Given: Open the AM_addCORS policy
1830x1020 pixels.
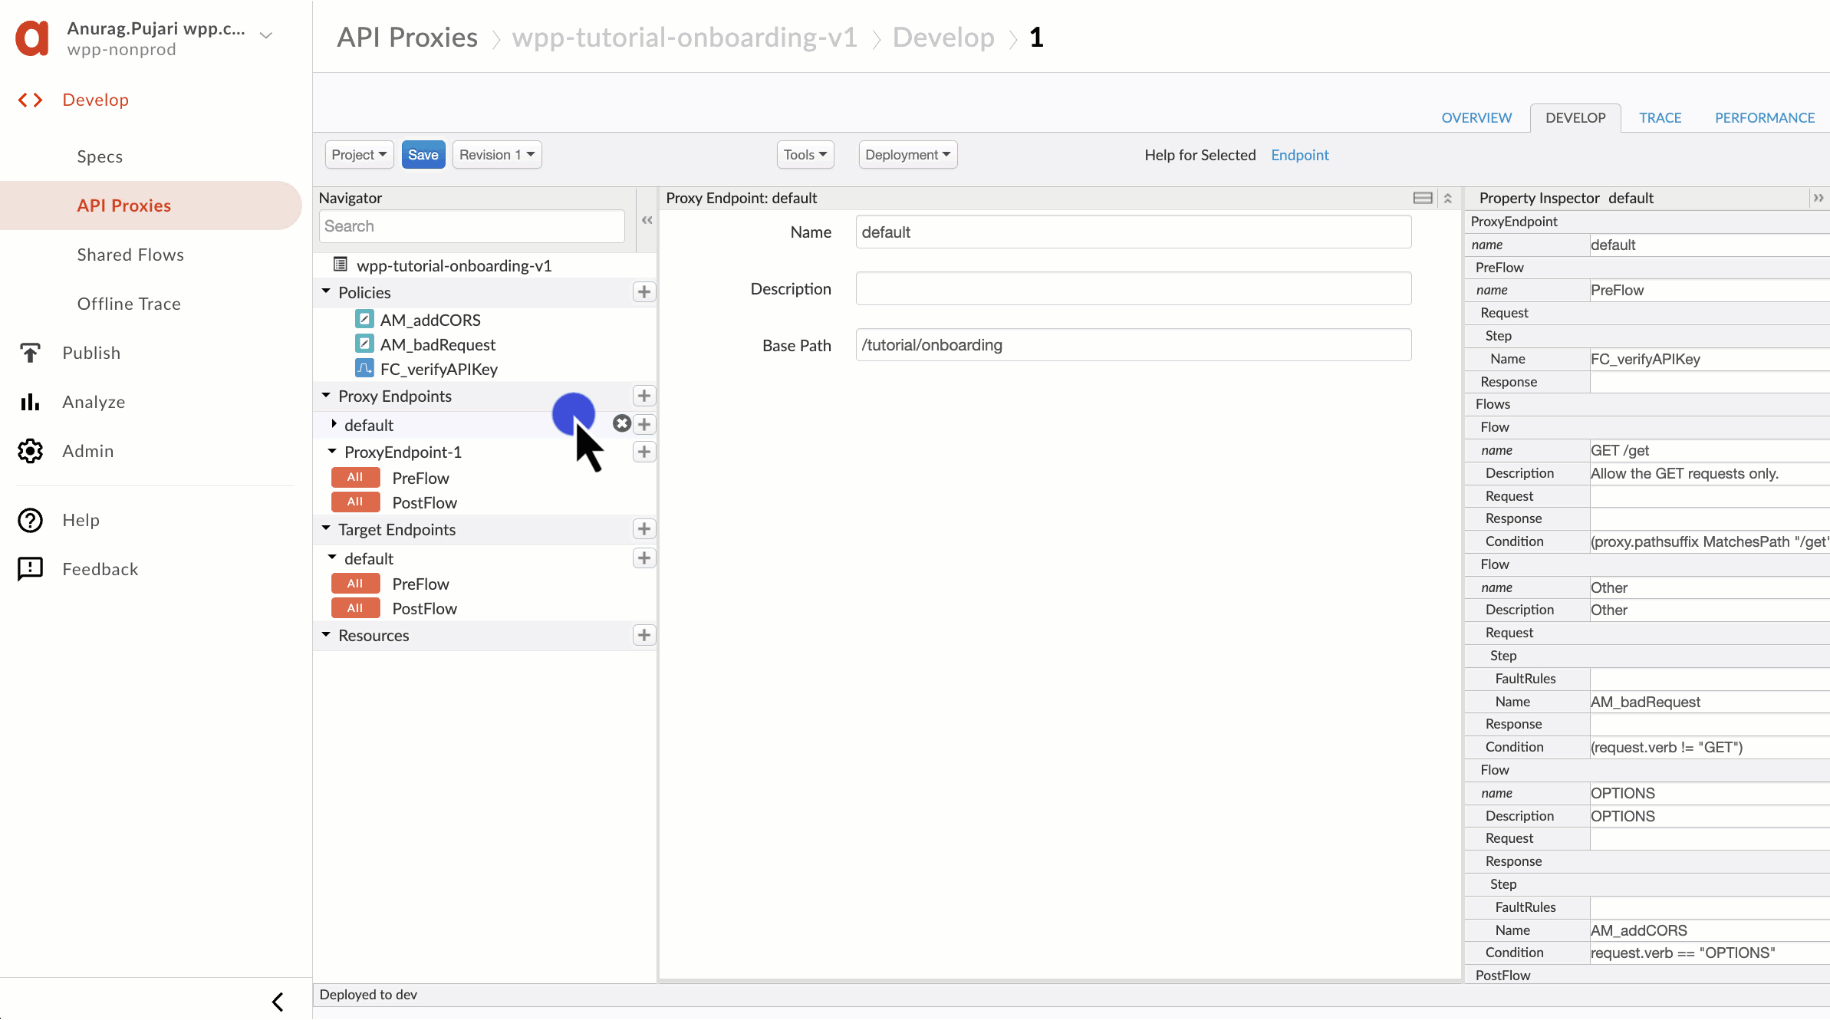Looking at the screenshot, I should (430, 320).
